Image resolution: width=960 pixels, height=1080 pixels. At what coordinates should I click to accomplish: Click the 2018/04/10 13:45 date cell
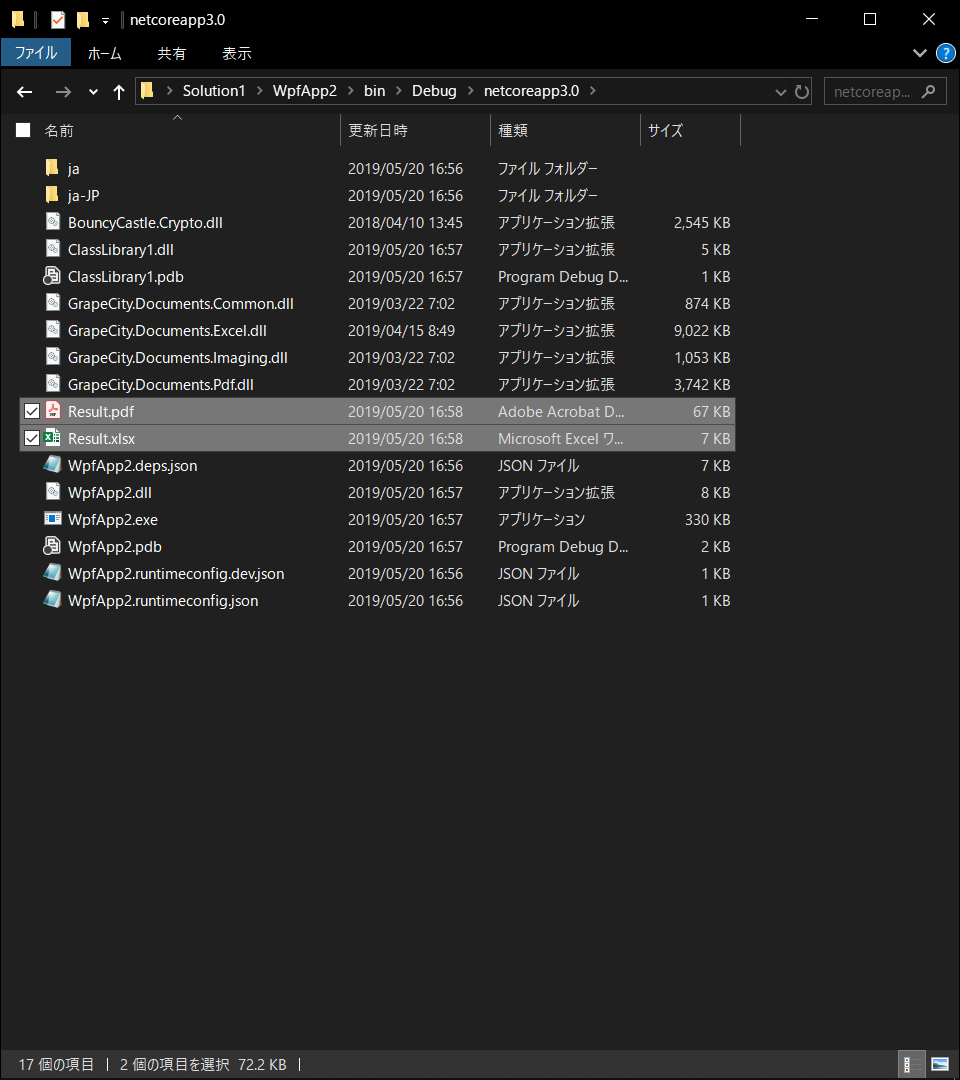pyautogui.click(x=406, y=222)
